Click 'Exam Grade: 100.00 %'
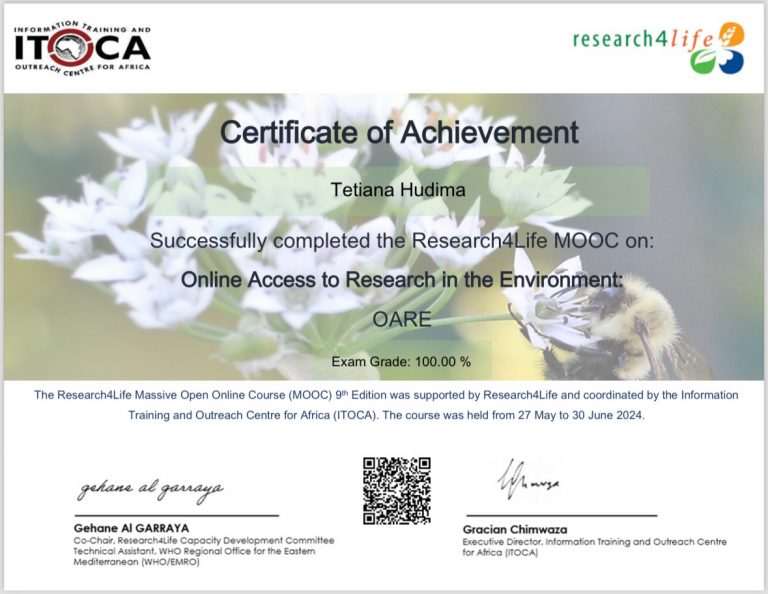Screen dimensions: 768x594 tap(401, 362)
